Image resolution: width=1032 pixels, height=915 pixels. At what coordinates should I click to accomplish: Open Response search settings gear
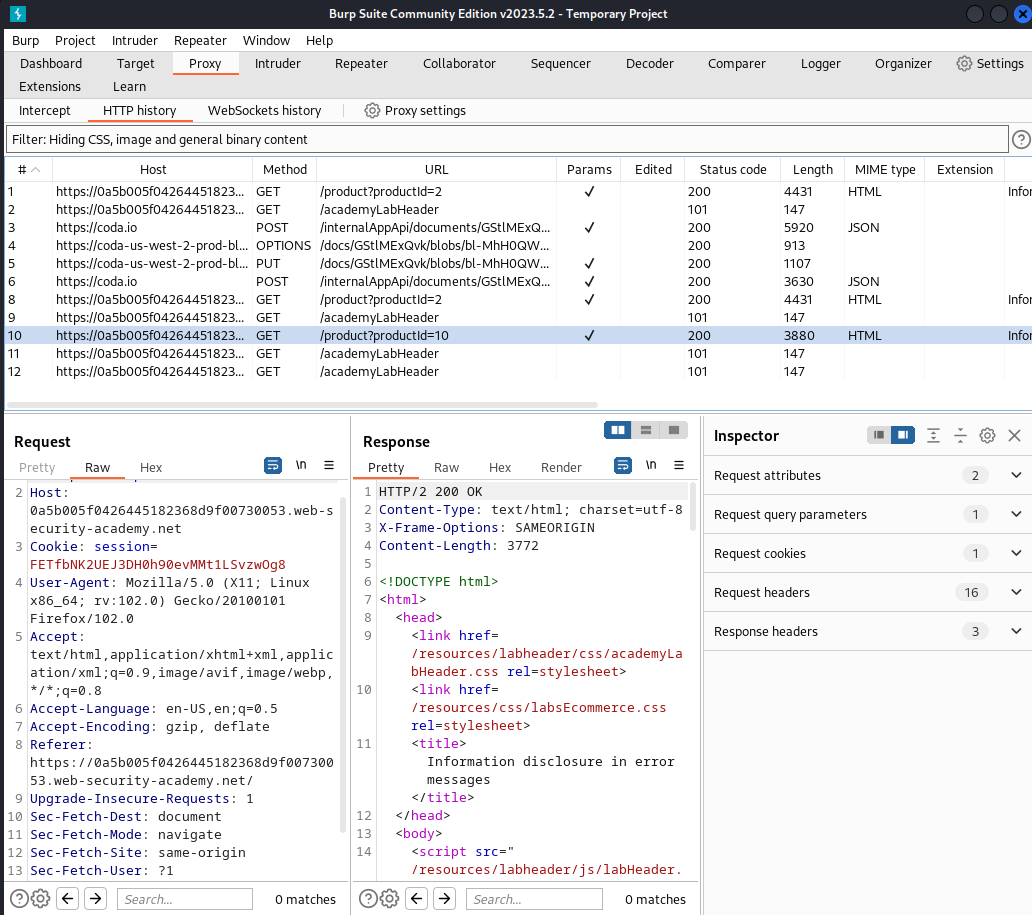click(390, 899)
